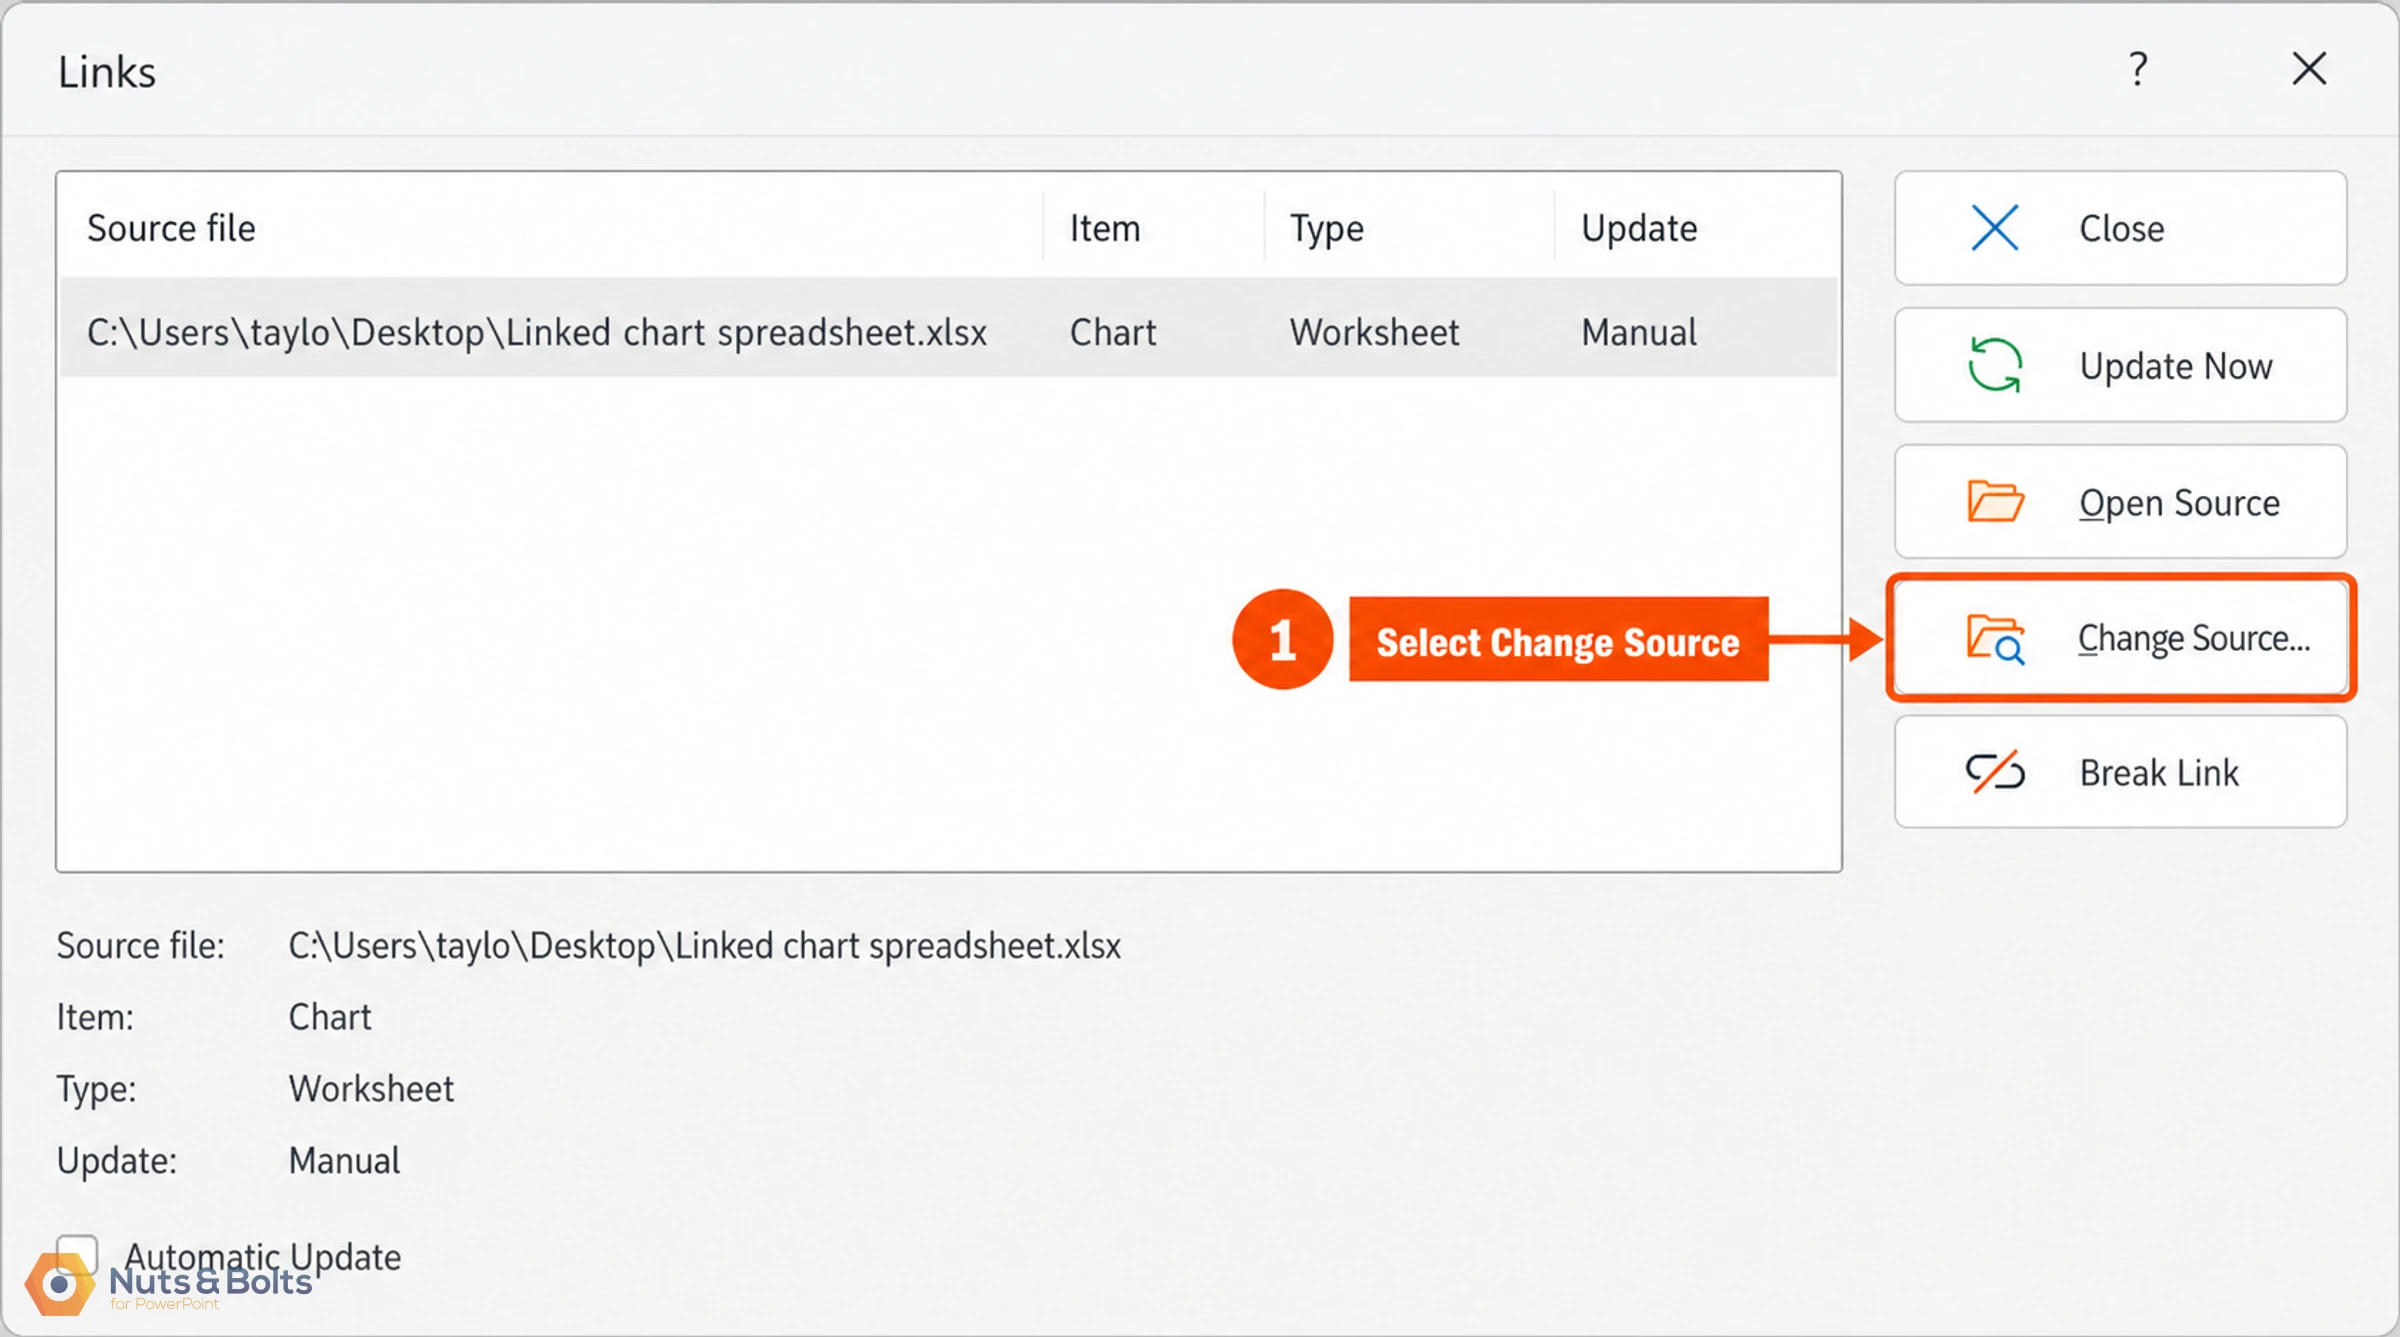Close the Links dialog with title bar X
The image size is (2400, 1337).
[x=2310, y=69]
